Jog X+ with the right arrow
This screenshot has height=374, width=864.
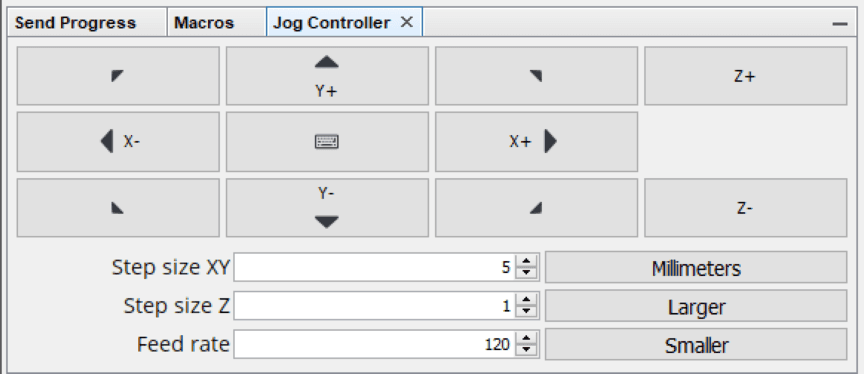536,142
